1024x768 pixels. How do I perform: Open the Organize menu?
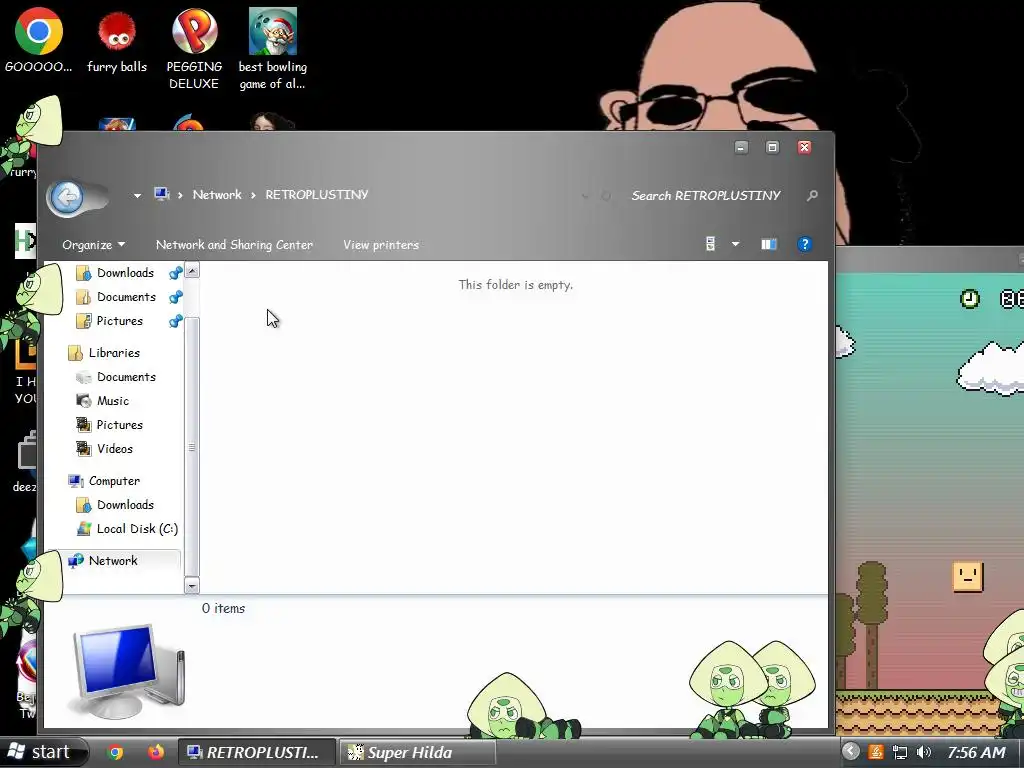pos(93,245)
